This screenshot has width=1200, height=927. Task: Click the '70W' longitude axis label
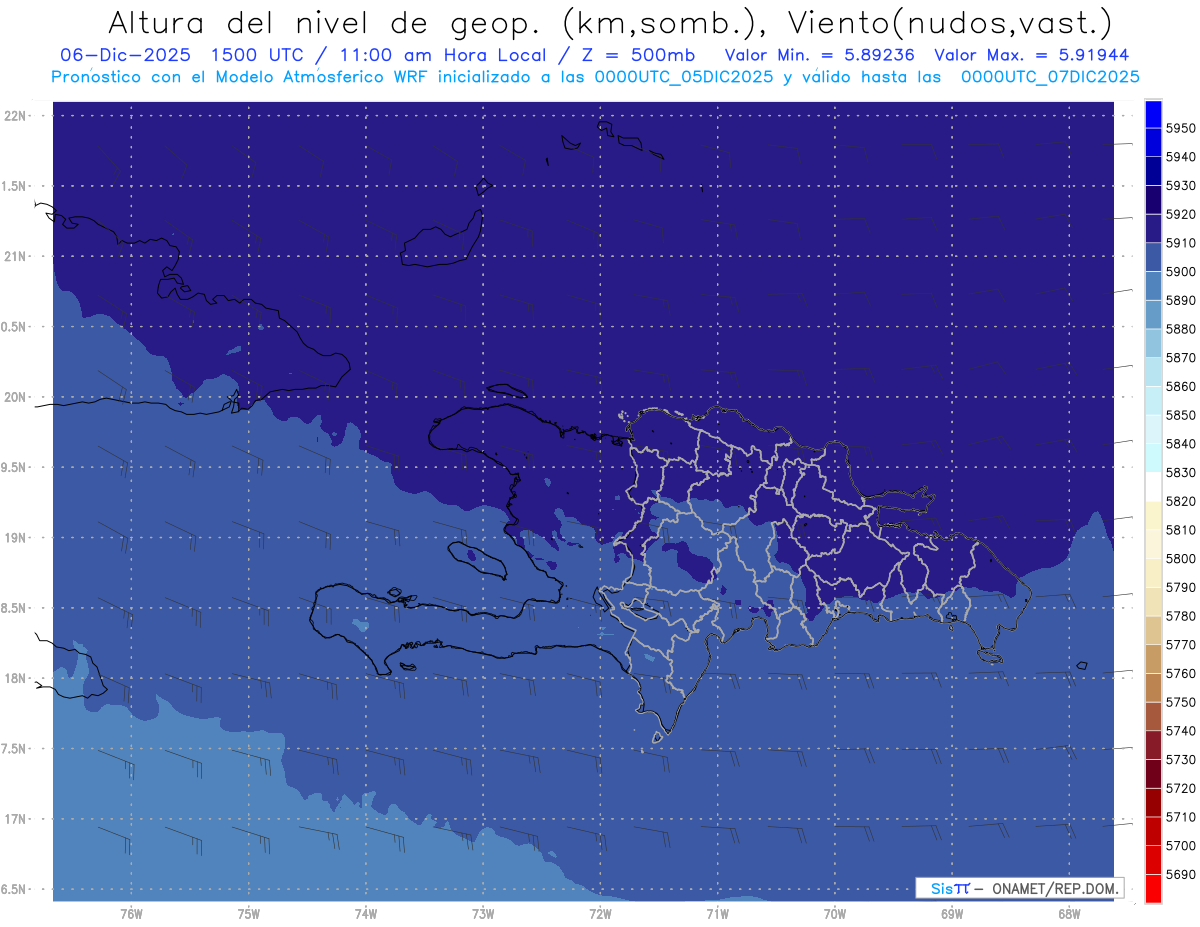point(835,914)
